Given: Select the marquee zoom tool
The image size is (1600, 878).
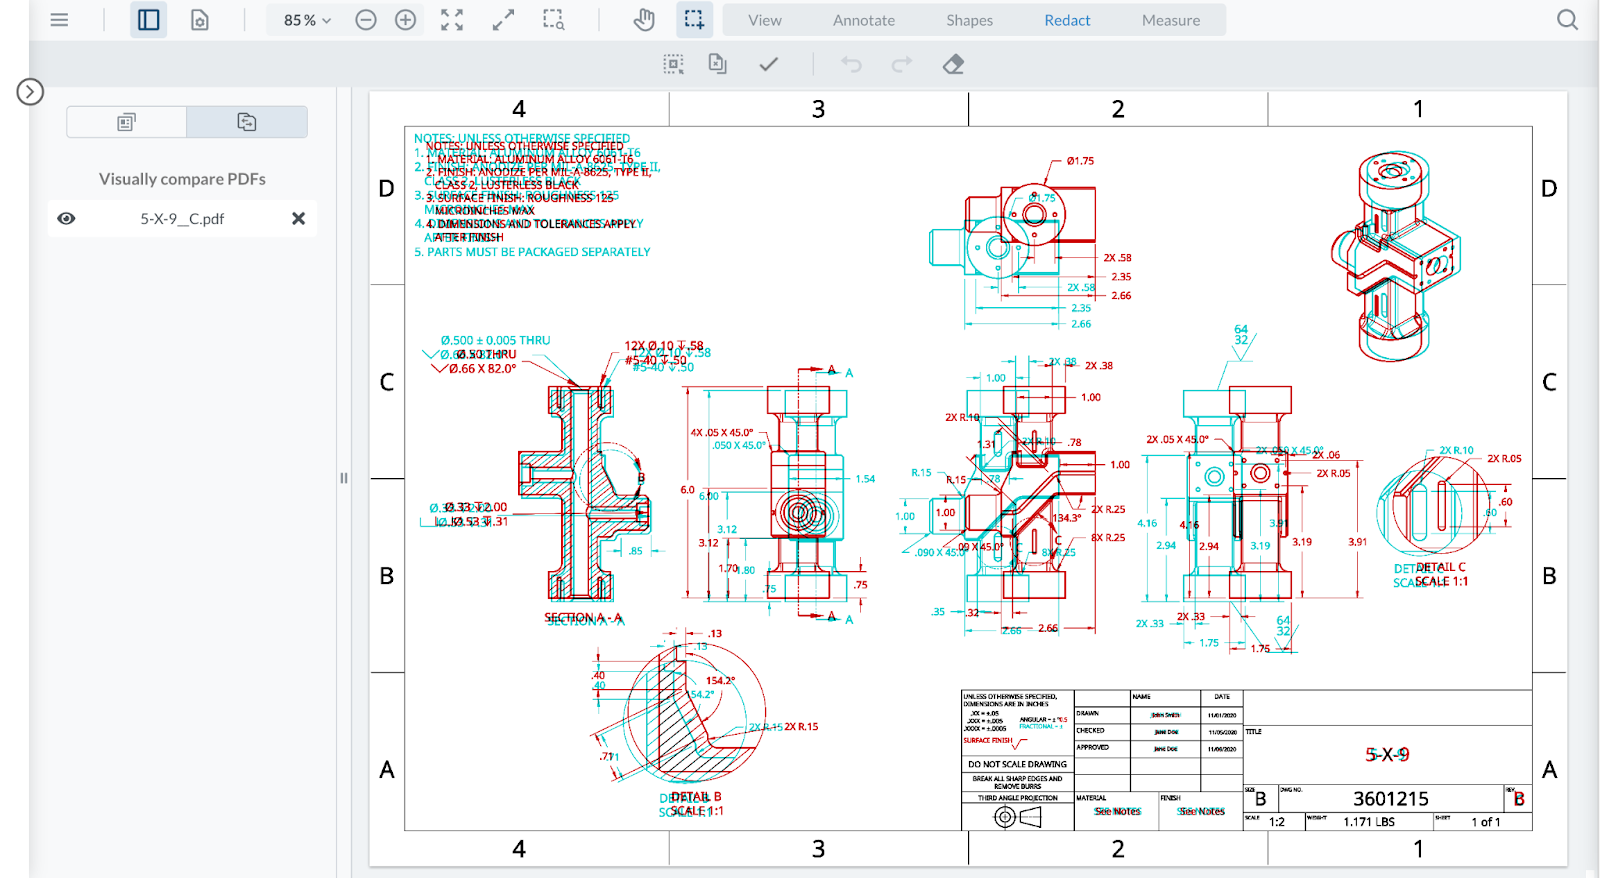Looking at the screenshot, I should (553, 20).
